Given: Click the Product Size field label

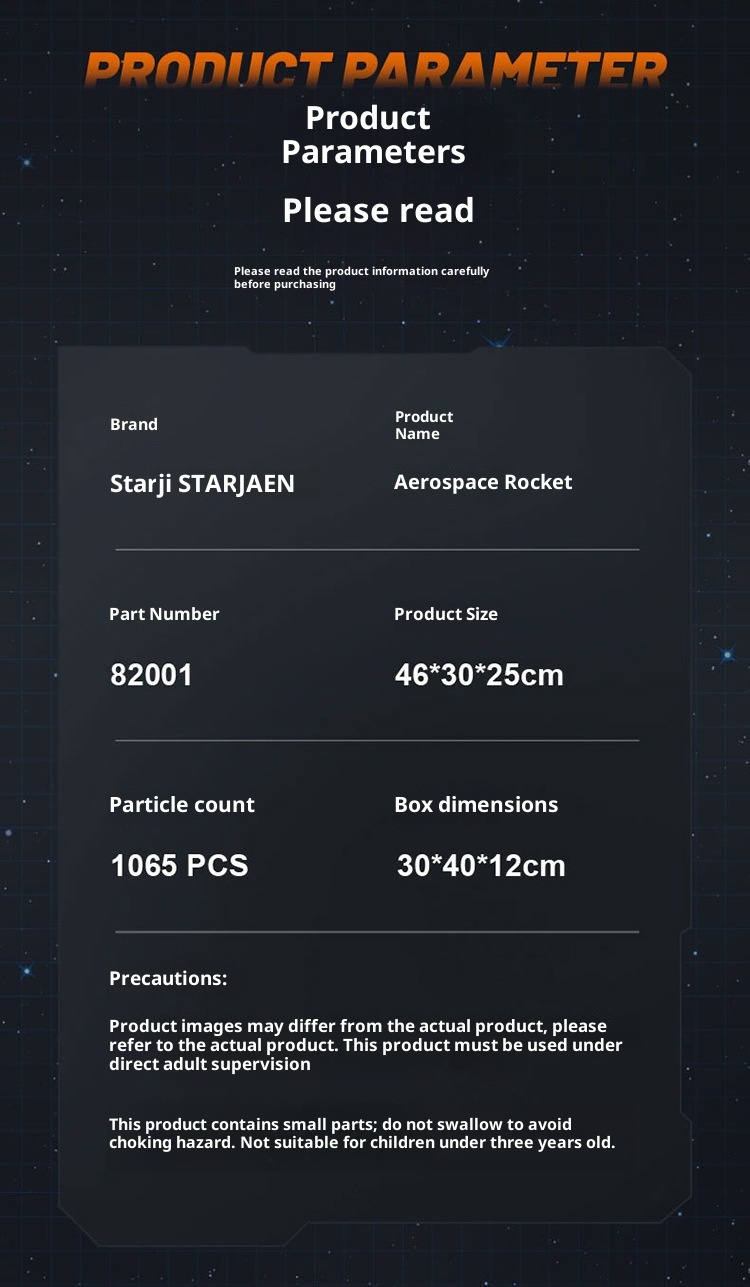Looking at the screenshot, I should point(445,614).
